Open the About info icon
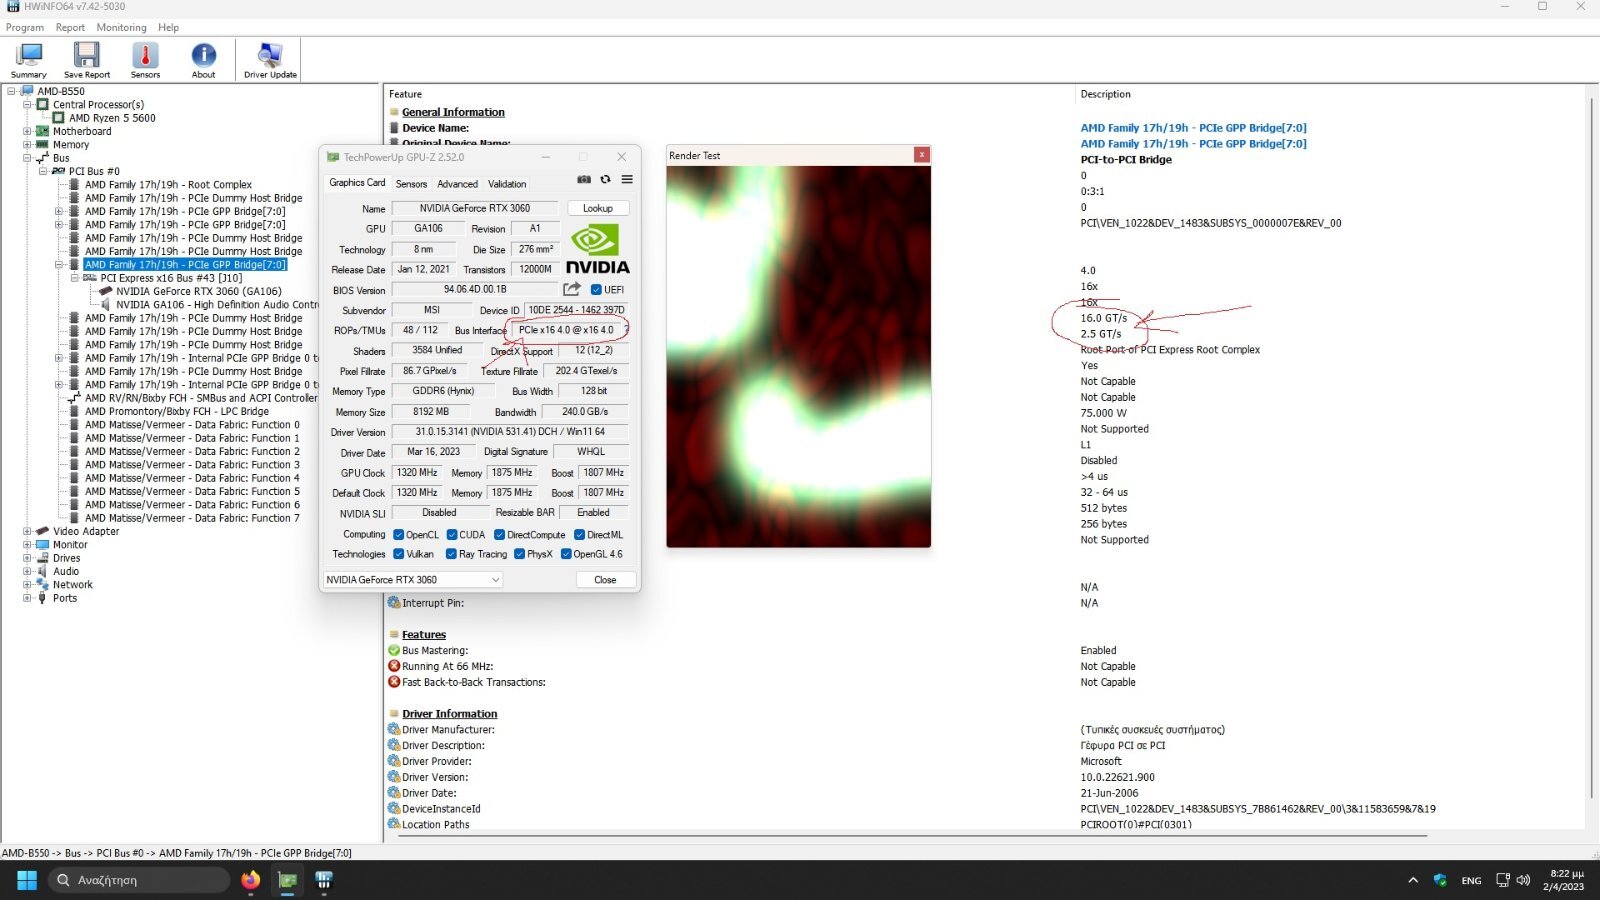1600x900 pixels. tap(204, 61)
